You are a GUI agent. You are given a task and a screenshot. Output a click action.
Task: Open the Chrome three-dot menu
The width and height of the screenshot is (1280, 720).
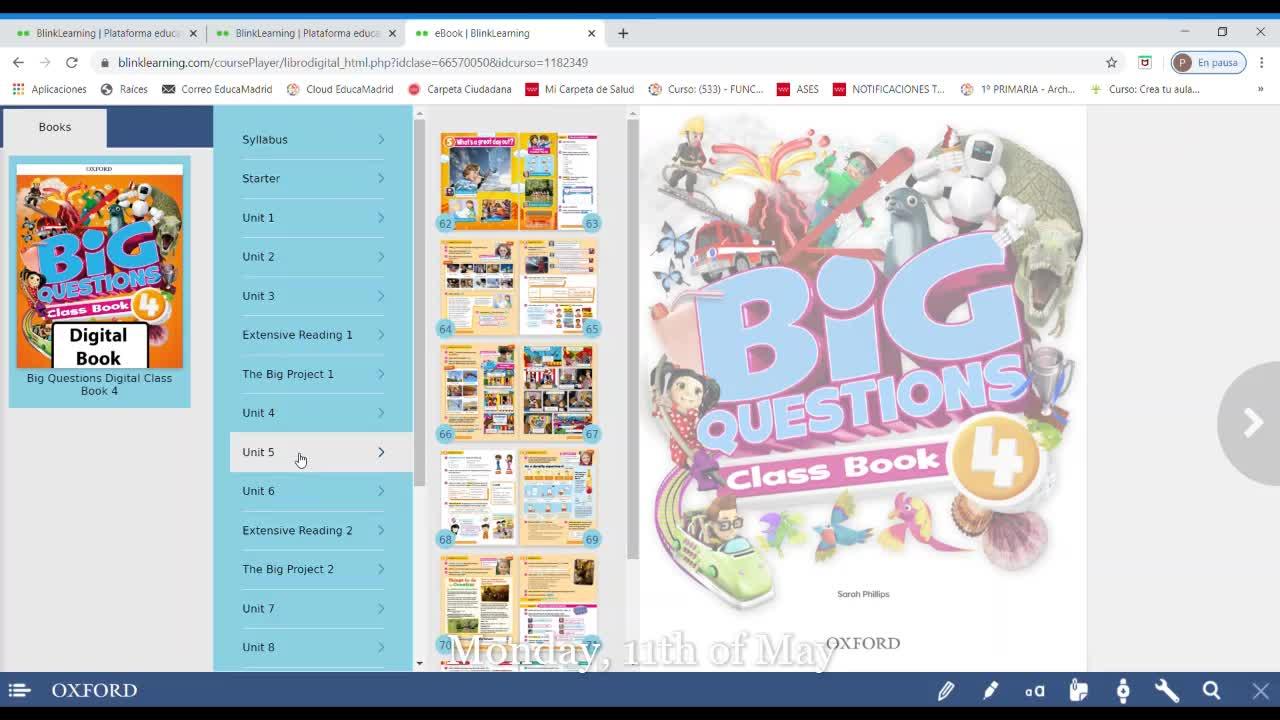pos(1261,62)
